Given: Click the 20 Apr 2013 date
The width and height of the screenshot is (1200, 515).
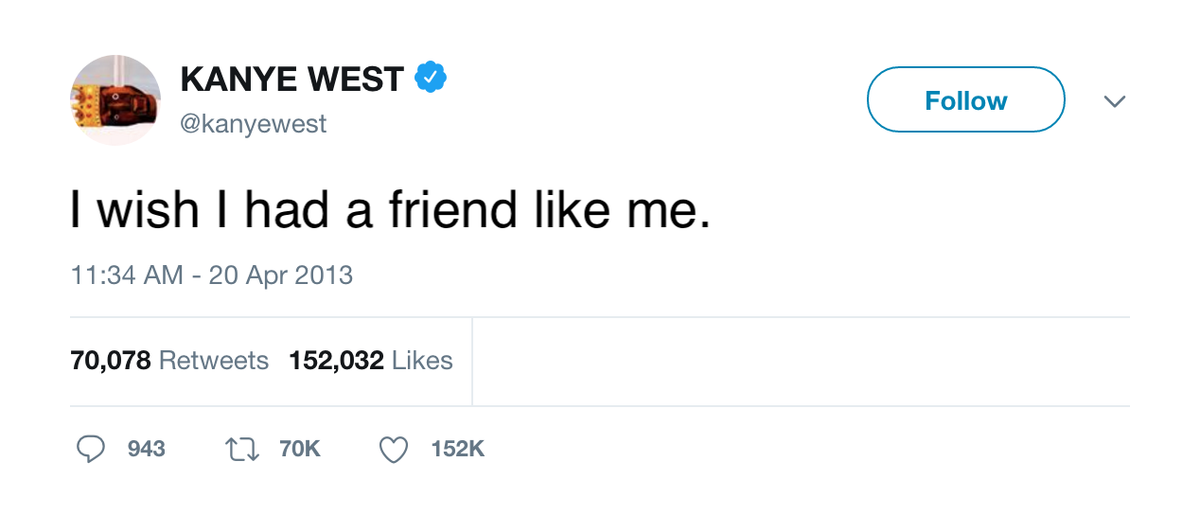Looking at the screenshot, I should 281,275.
